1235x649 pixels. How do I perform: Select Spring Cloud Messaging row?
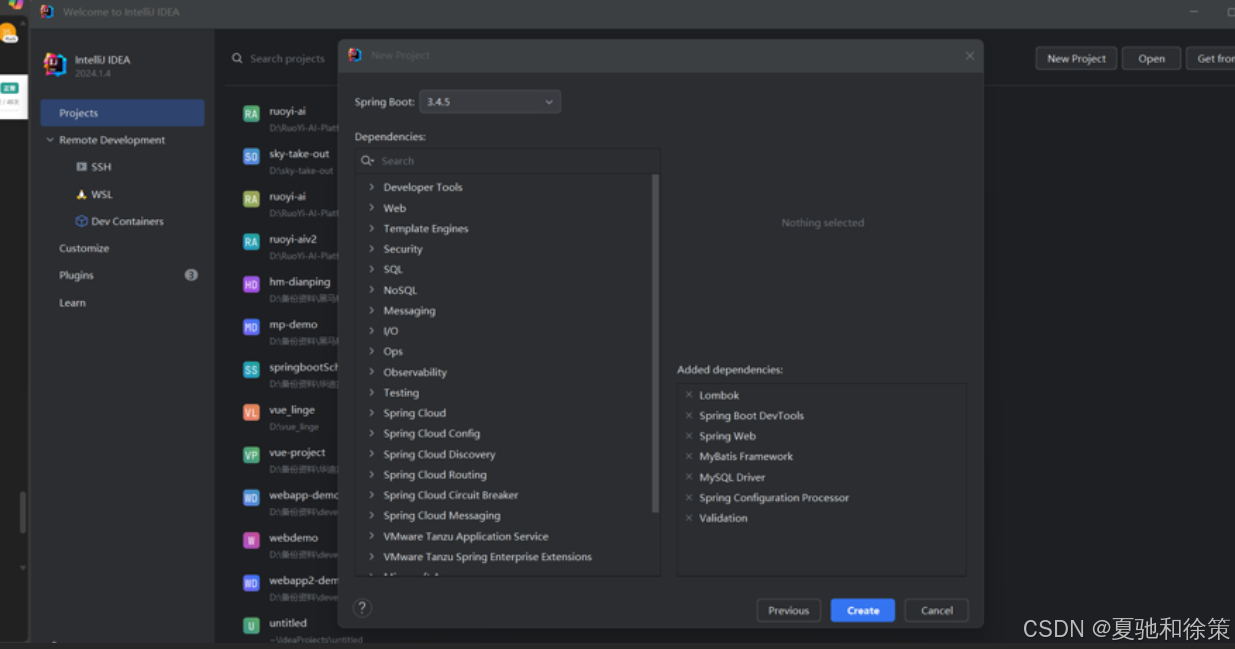[x=505, y=515]
